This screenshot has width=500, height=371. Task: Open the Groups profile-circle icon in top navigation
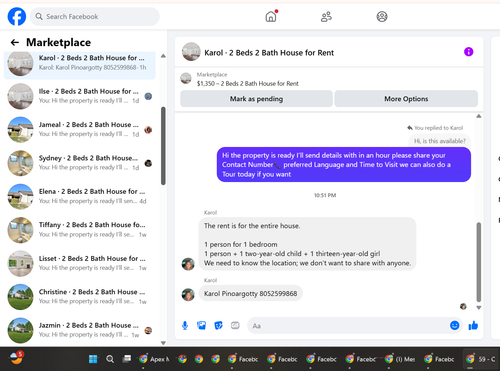click(382, 16)
